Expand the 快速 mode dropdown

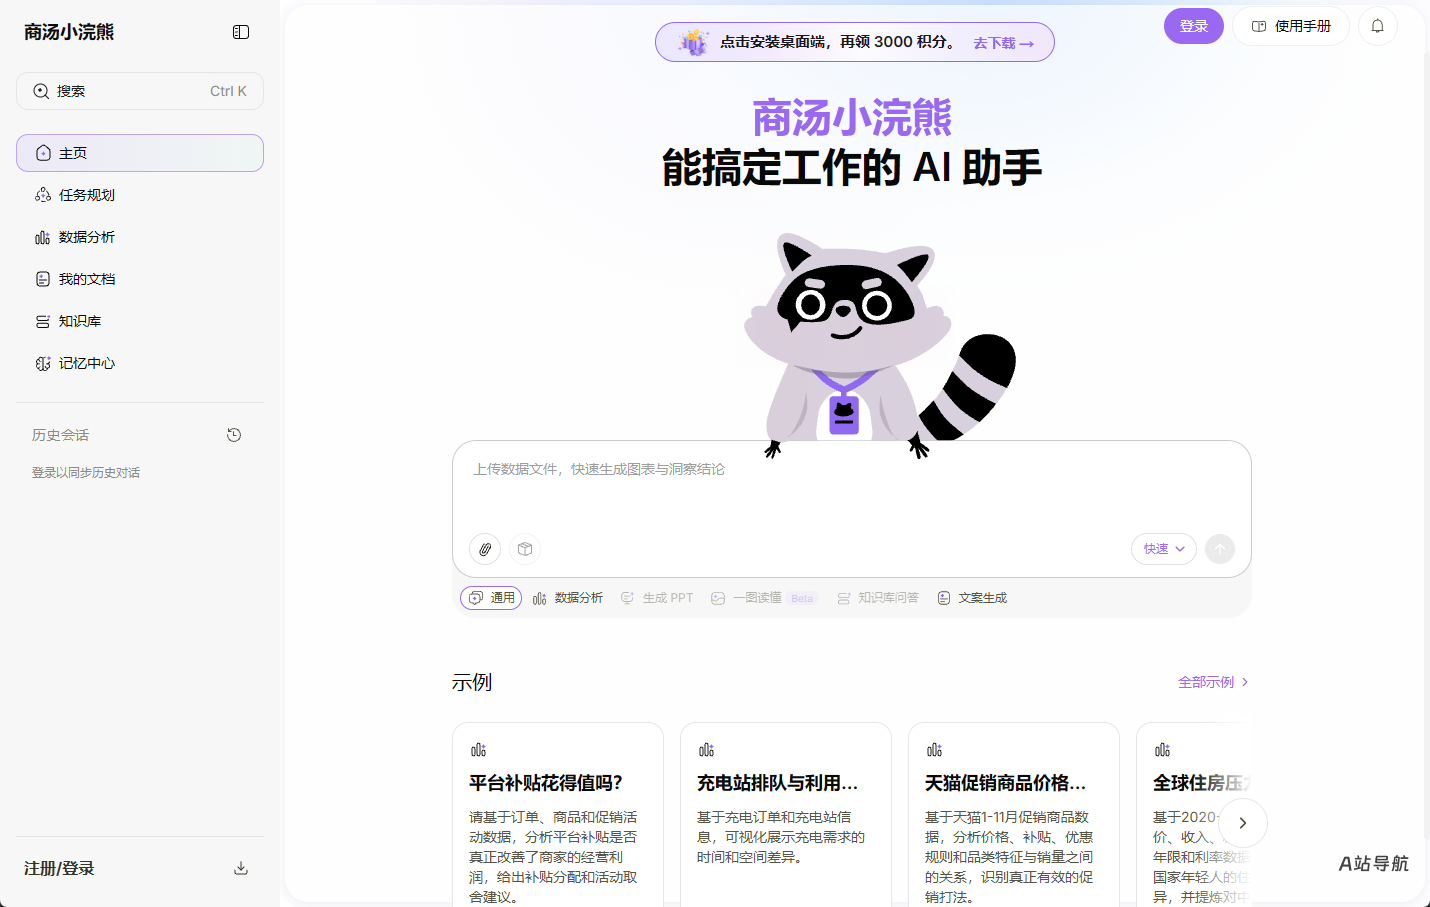(x=1164, y=549)
